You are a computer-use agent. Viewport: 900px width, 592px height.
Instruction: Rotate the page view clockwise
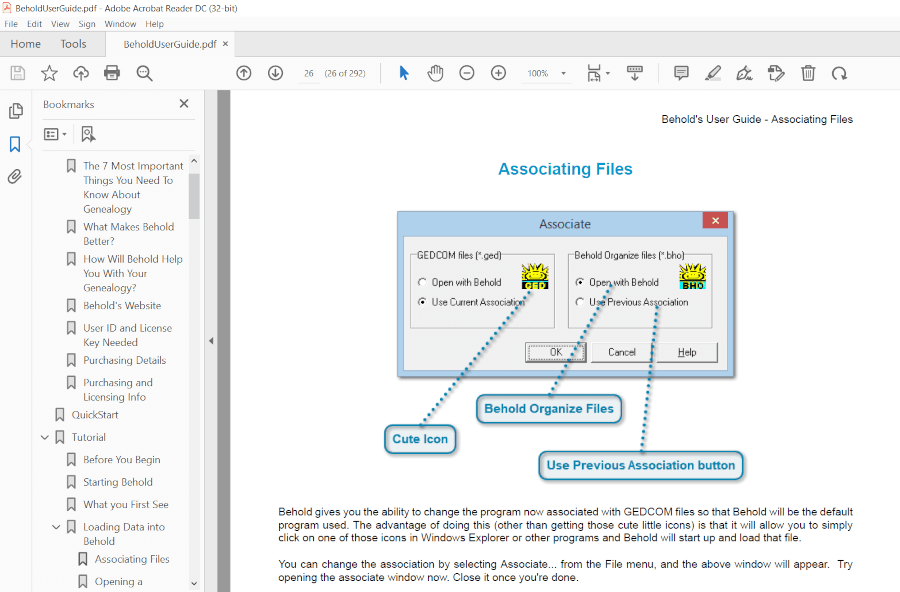[839, 73]
